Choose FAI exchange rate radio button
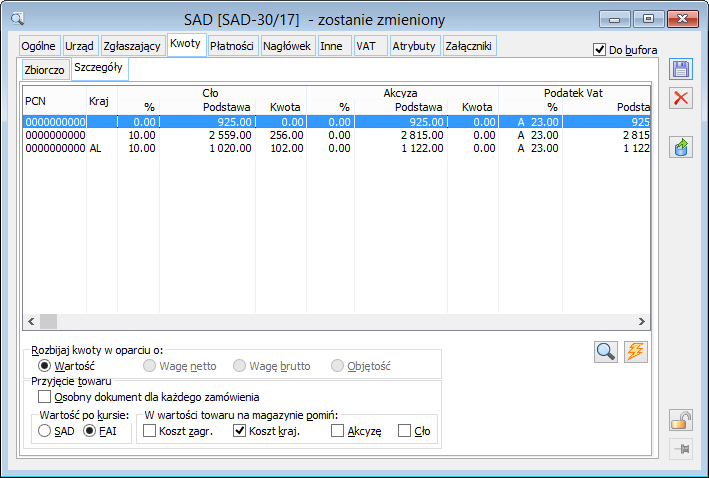The height and width of the screenshot is (478, 709). click(90, 431)
